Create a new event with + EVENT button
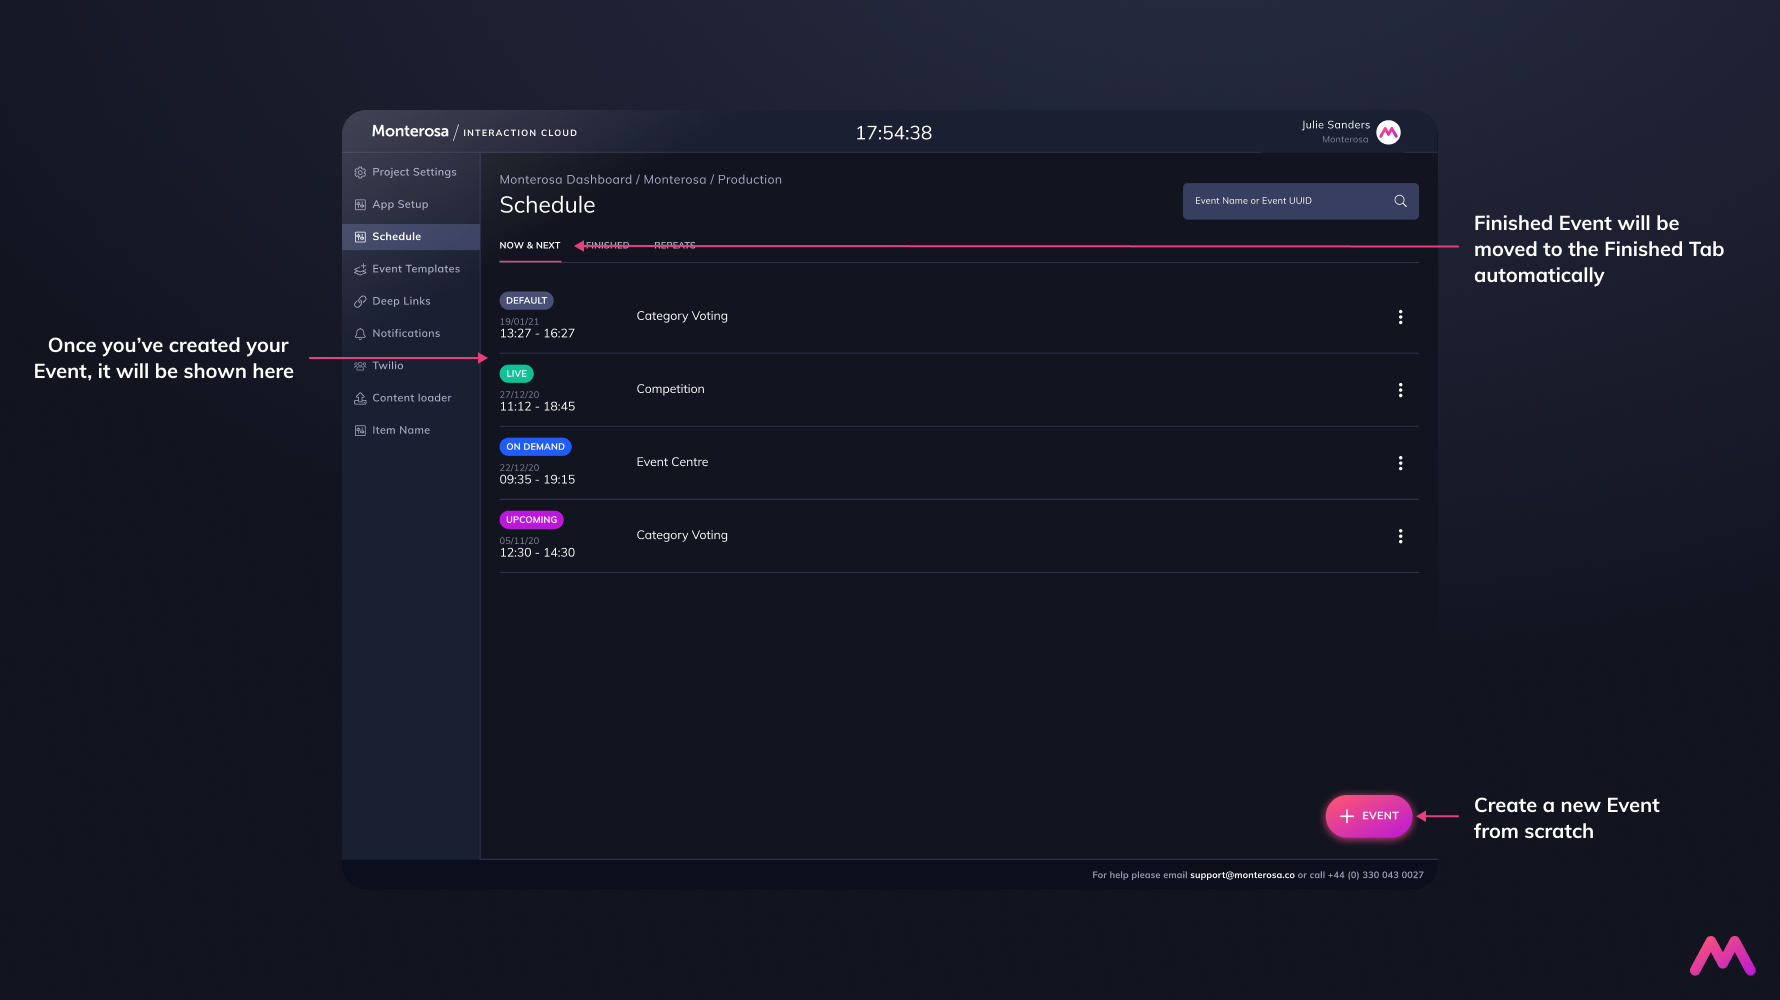 (1368, 816)
